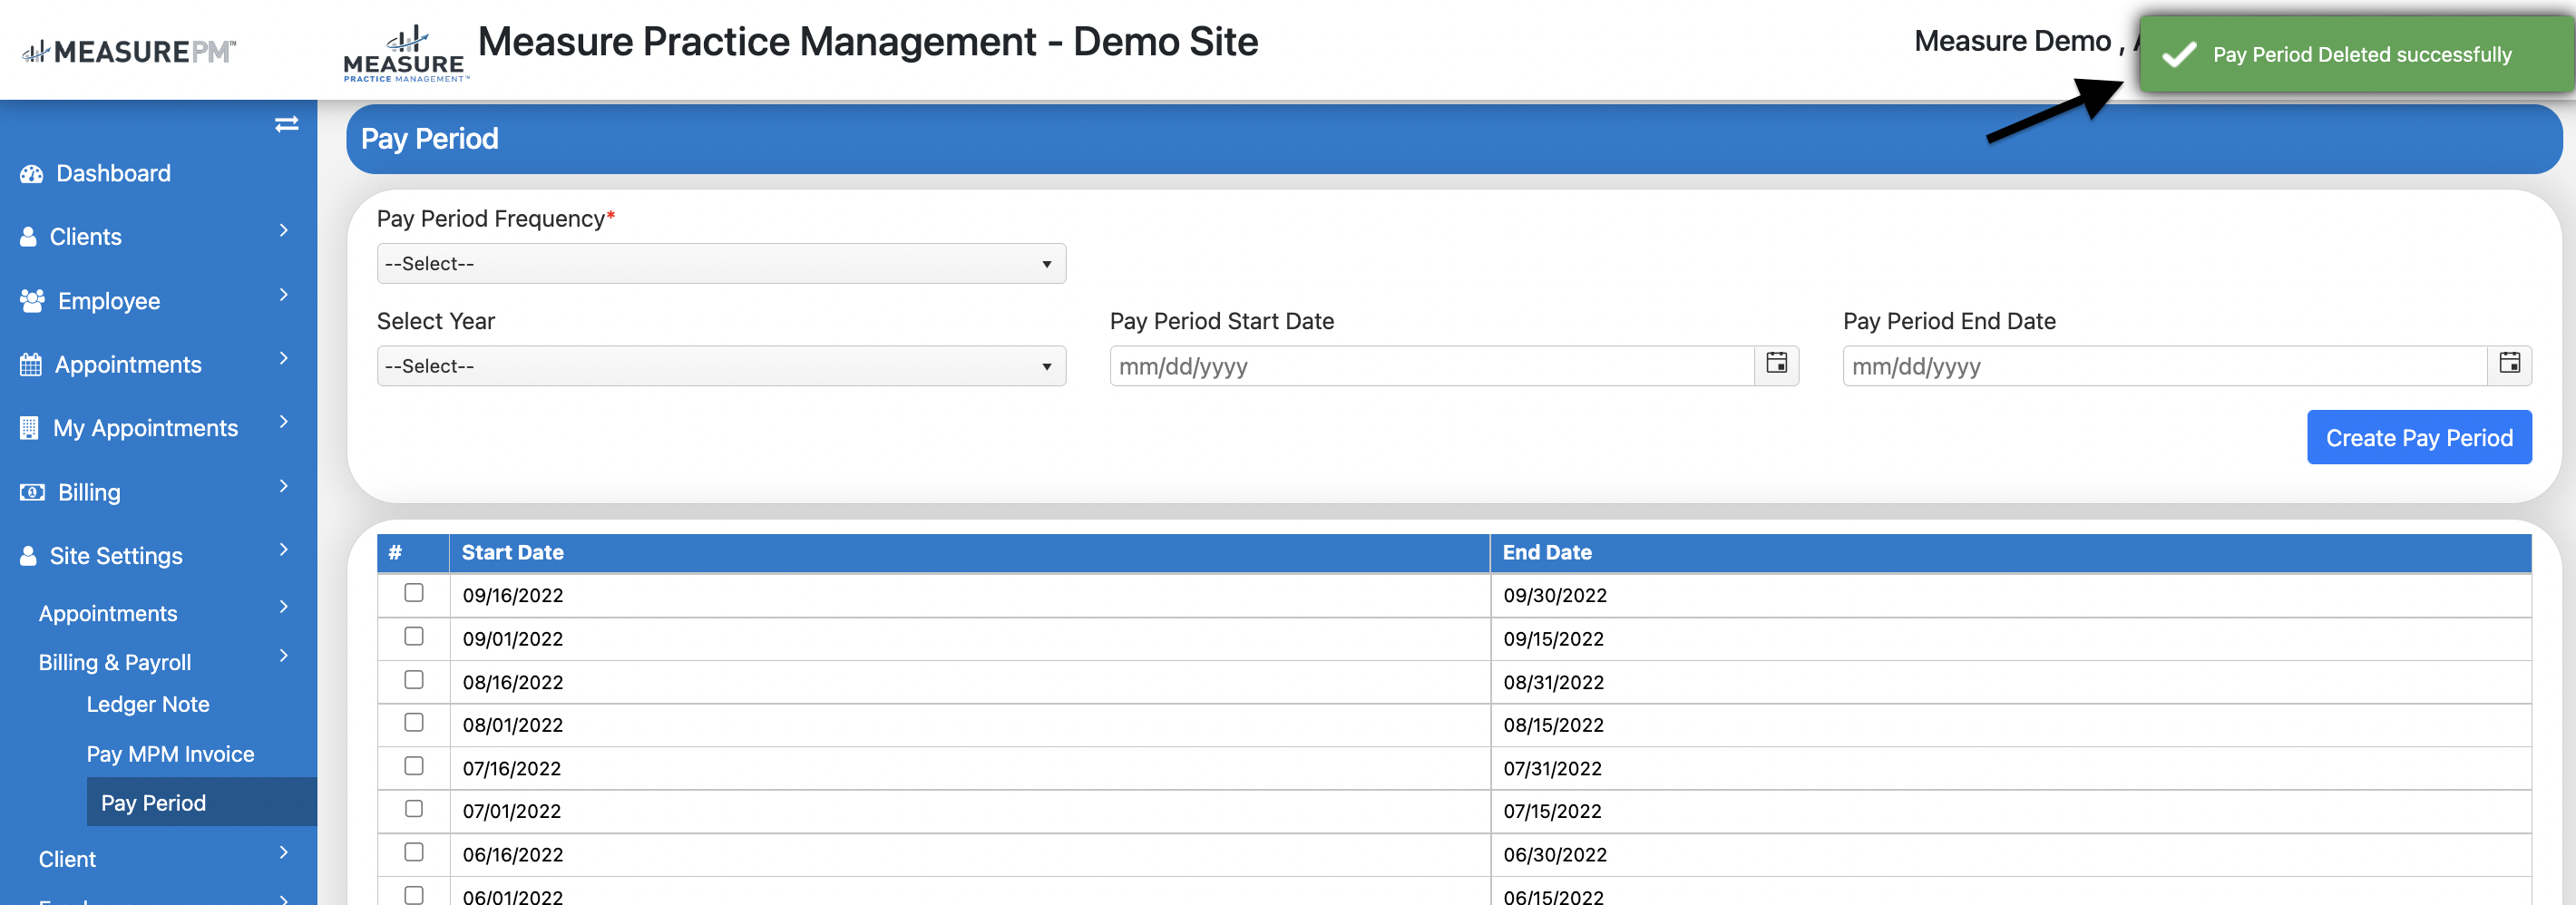Check the 06/16/2022 pay period row
This screenshot has width=2576, height=905.
(x=414, y=851)
